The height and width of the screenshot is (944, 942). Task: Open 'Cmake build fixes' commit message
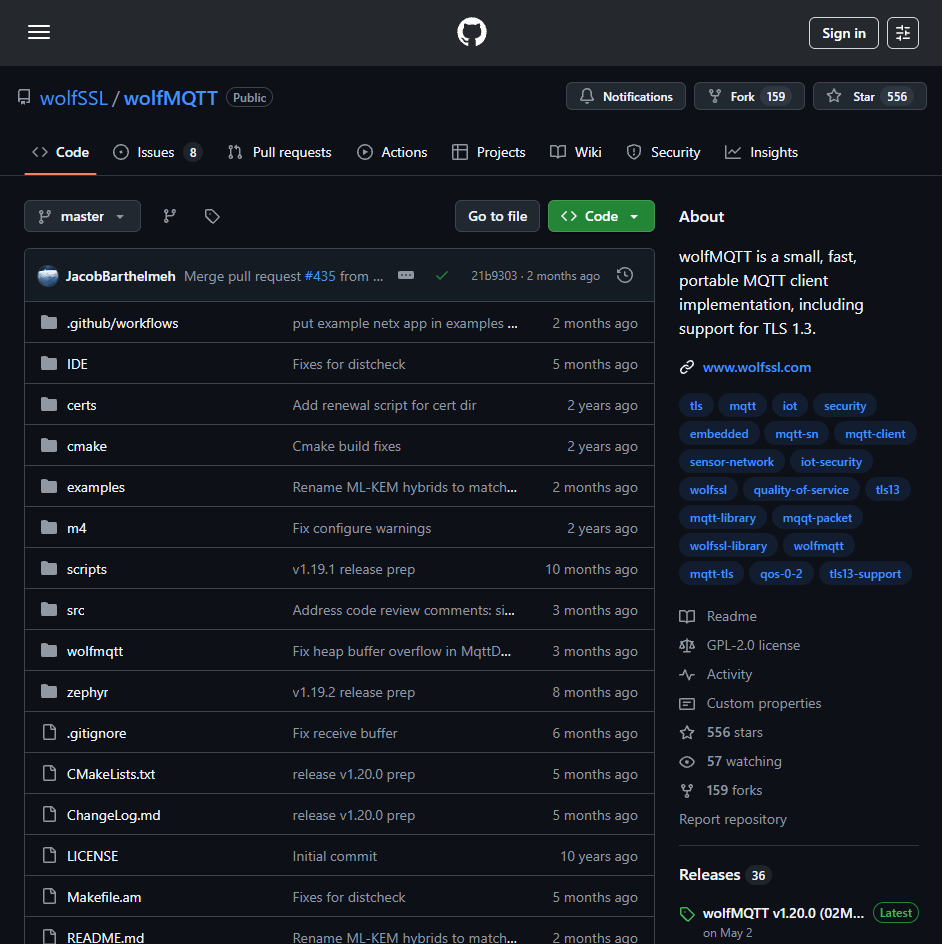click(x=346, y=446)
